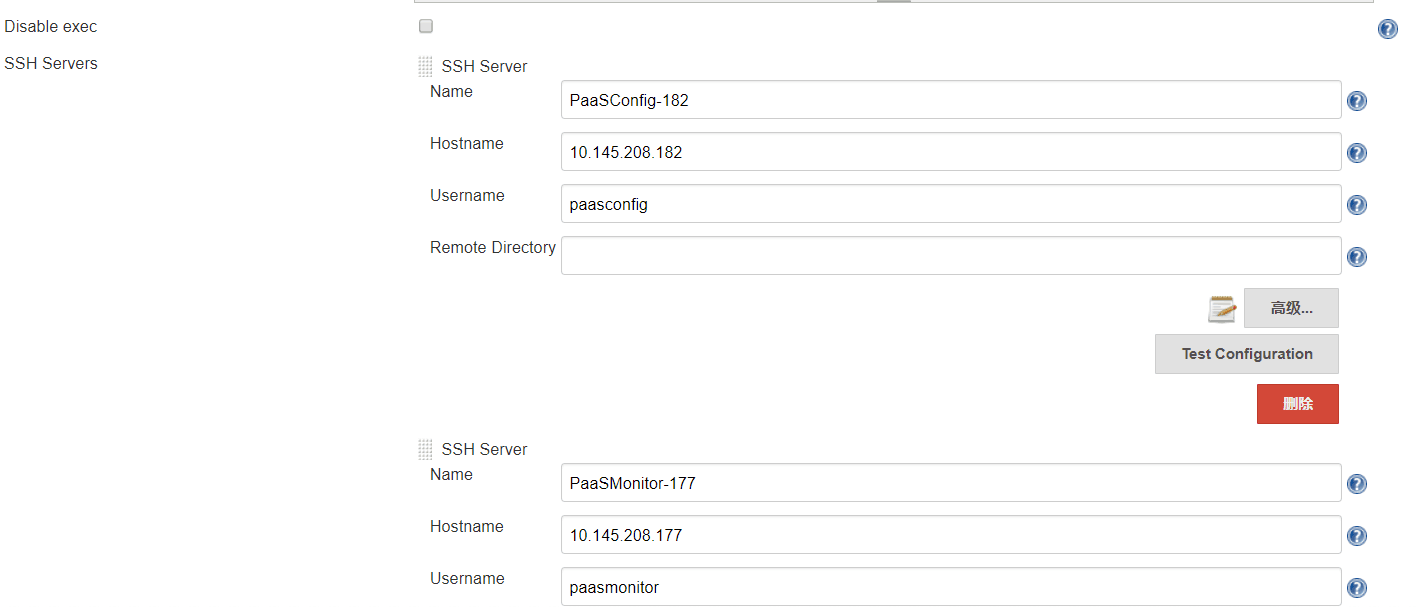
Task: Click the Test Configuration button
Action: click(x=1246, y=354)
